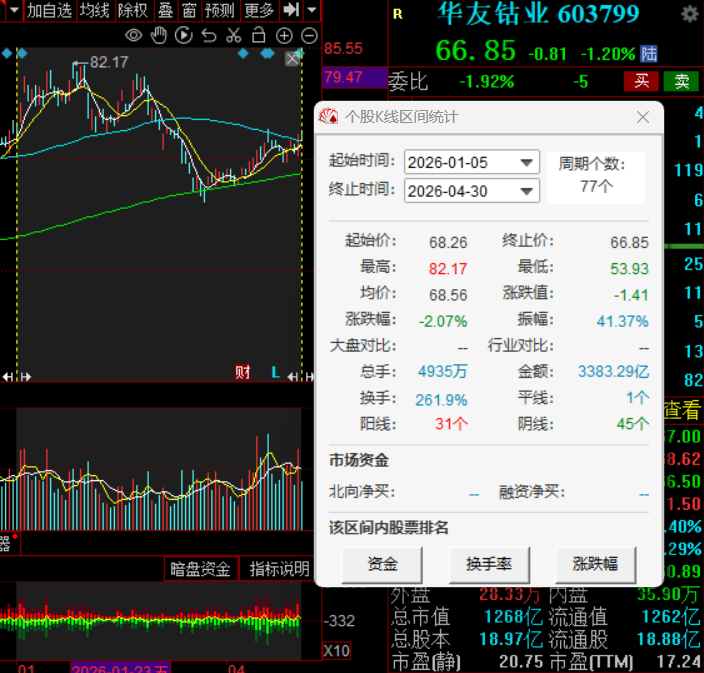
Task: Click the 换手率 ranking button
Action: coord(489,564)
